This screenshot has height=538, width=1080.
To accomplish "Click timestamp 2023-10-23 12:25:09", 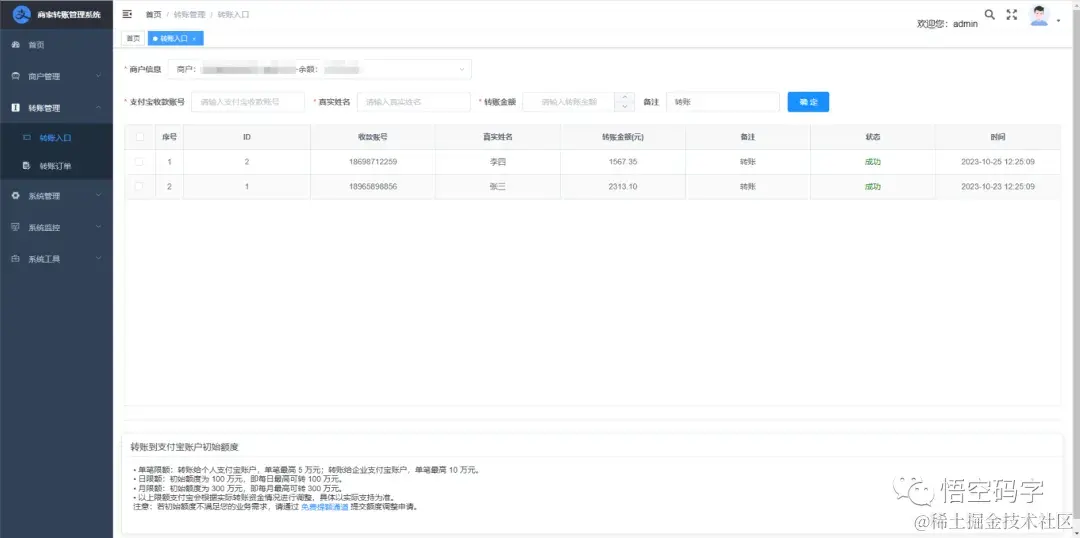I will pos(998,187).
